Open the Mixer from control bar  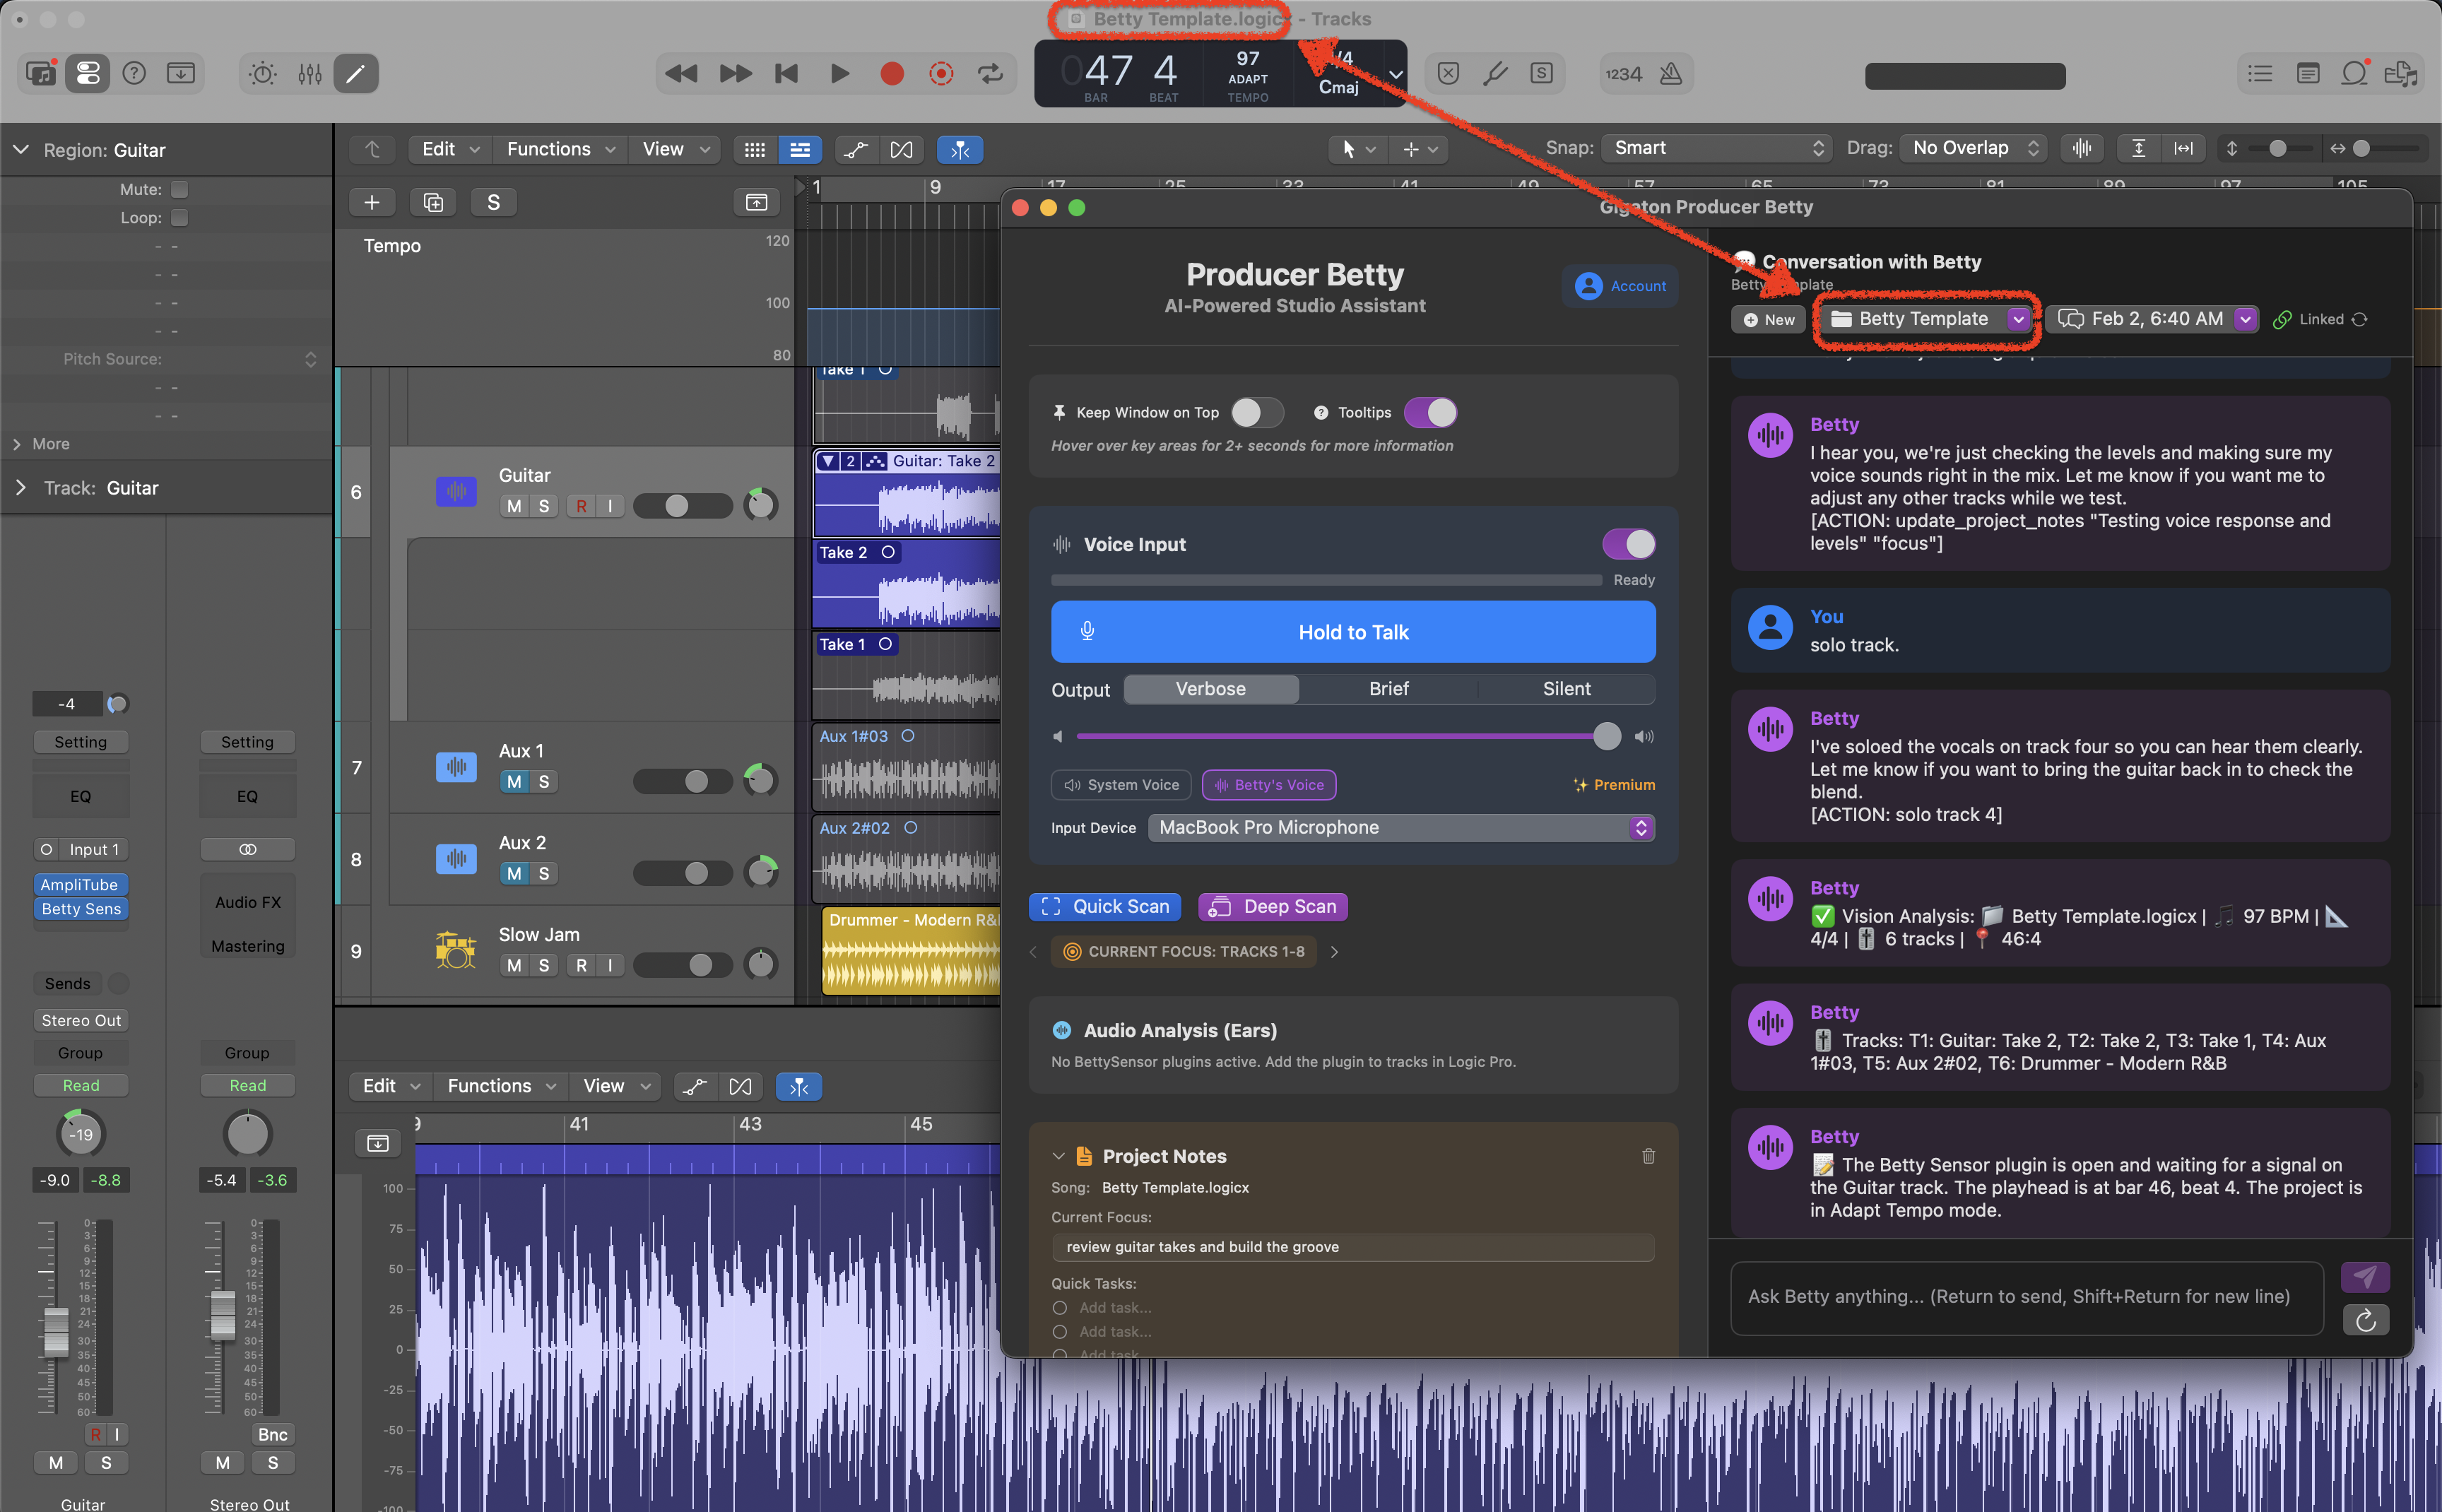(x=310, y=73)
